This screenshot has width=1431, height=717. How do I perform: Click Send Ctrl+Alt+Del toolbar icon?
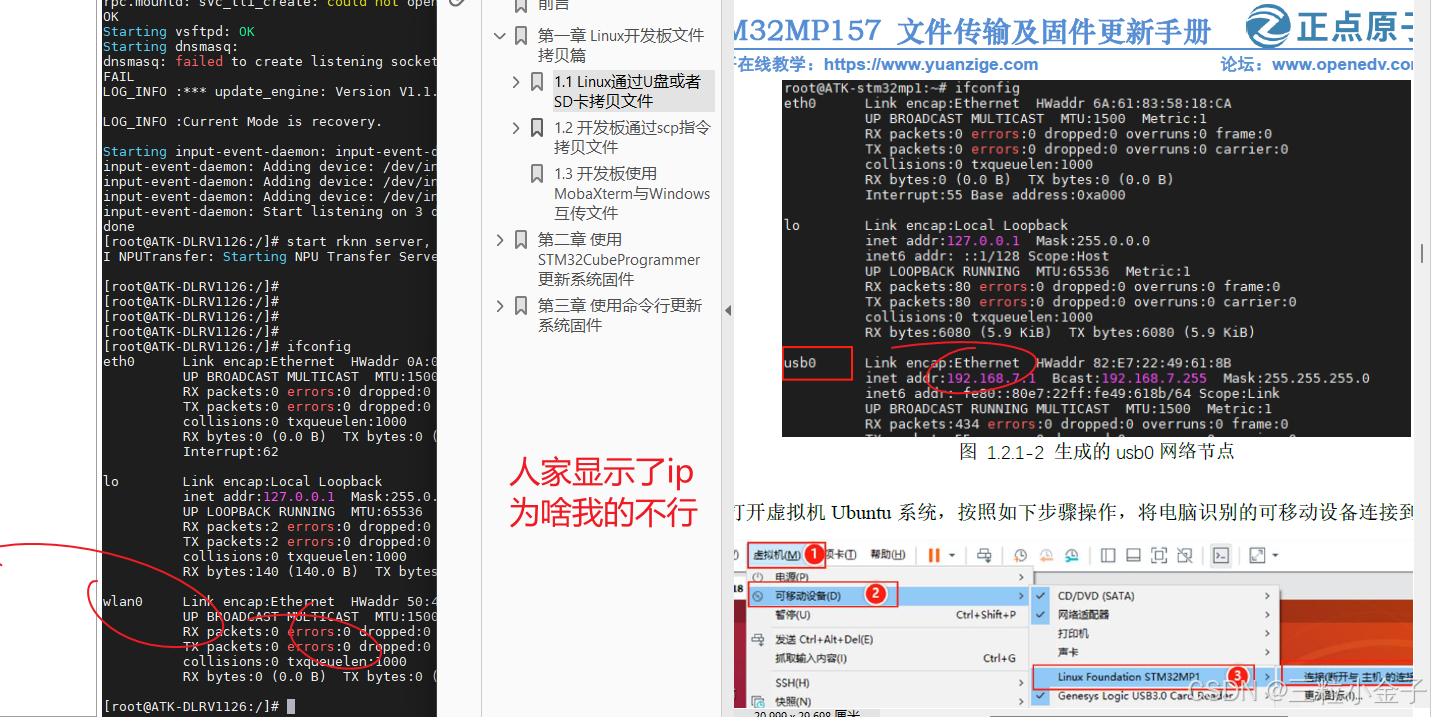(x=984, y=555)
